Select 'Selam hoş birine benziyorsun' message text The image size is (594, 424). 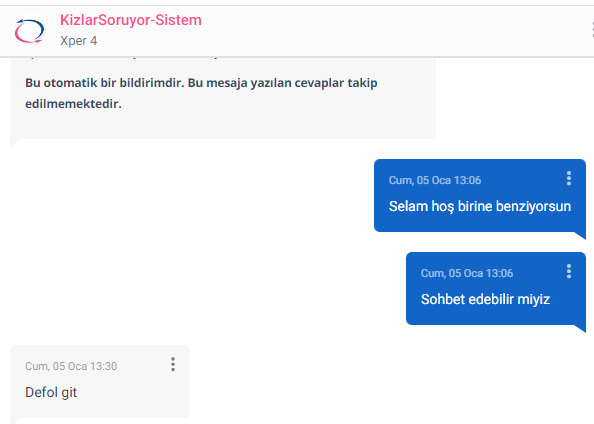point(480,207)
